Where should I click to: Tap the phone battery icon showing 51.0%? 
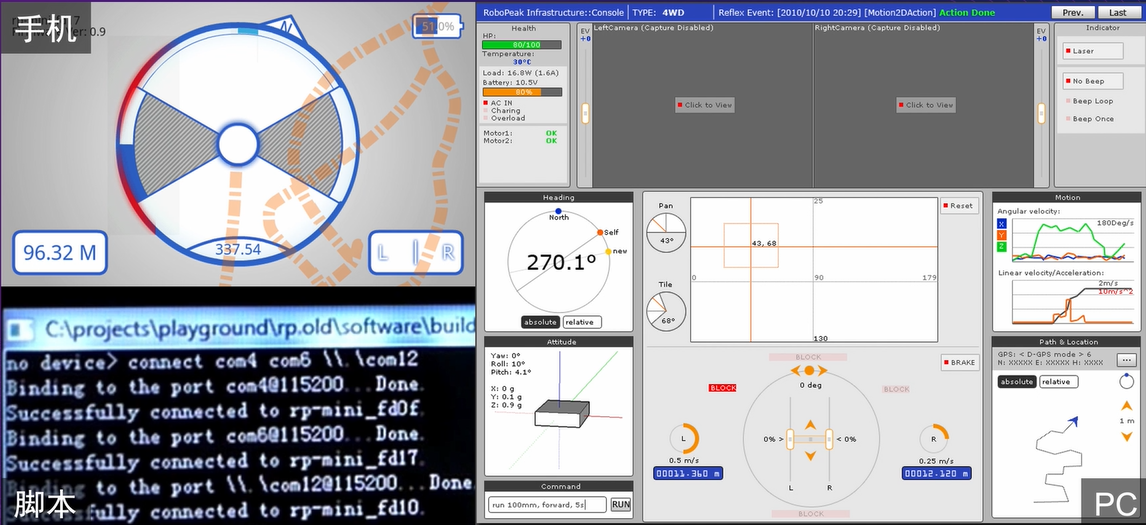436,26
